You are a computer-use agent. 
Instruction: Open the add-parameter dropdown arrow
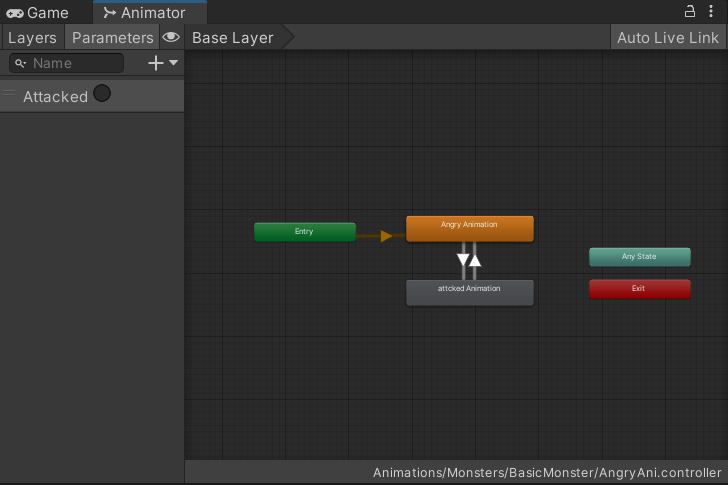click(x=174, y=62)
